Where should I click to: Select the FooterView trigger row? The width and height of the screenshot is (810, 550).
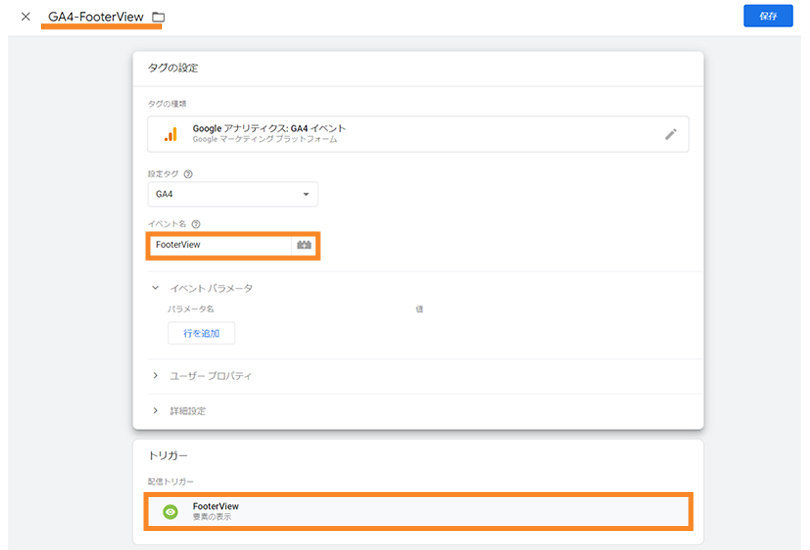pos(417,511)
